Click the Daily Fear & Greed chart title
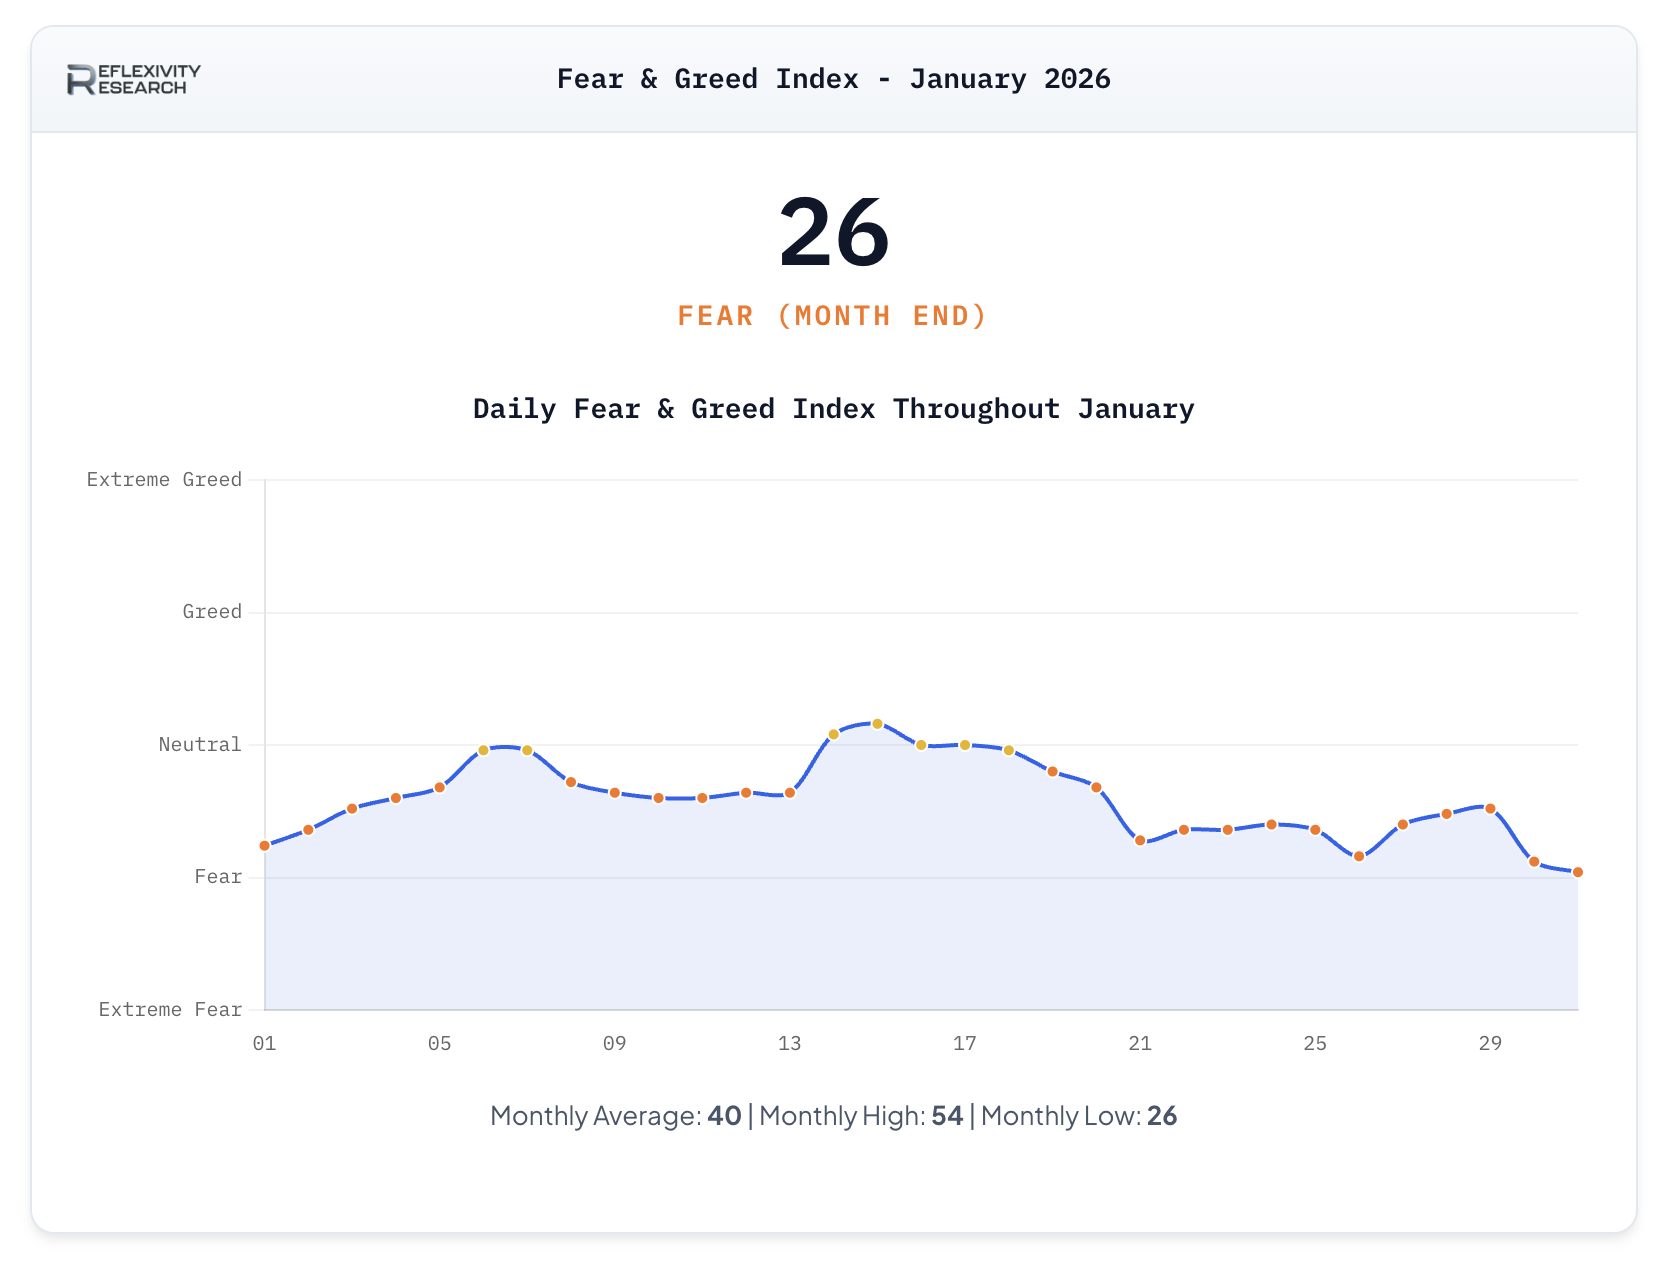The image size is (1678, 1266). point(833,409)
